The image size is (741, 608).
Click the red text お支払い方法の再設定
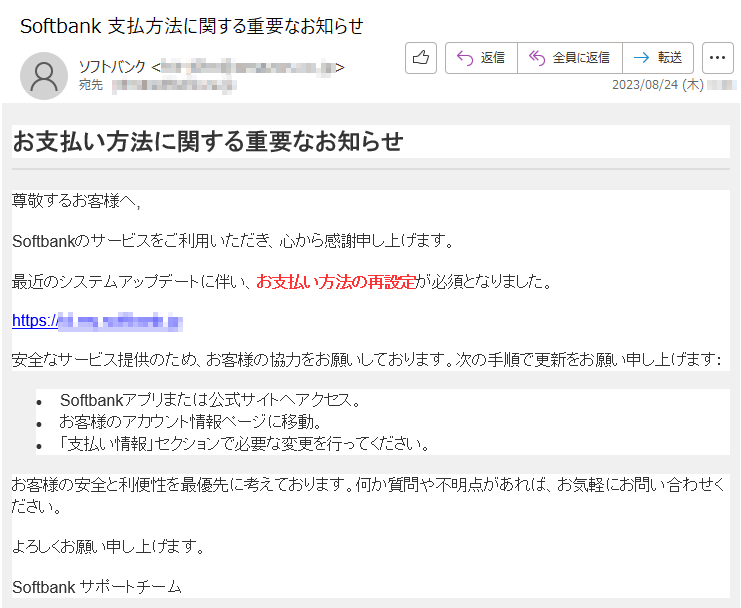[336, 282]
